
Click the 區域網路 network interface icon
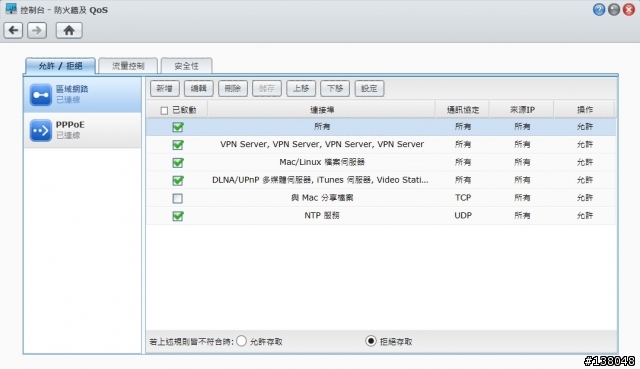coord(41,95)
